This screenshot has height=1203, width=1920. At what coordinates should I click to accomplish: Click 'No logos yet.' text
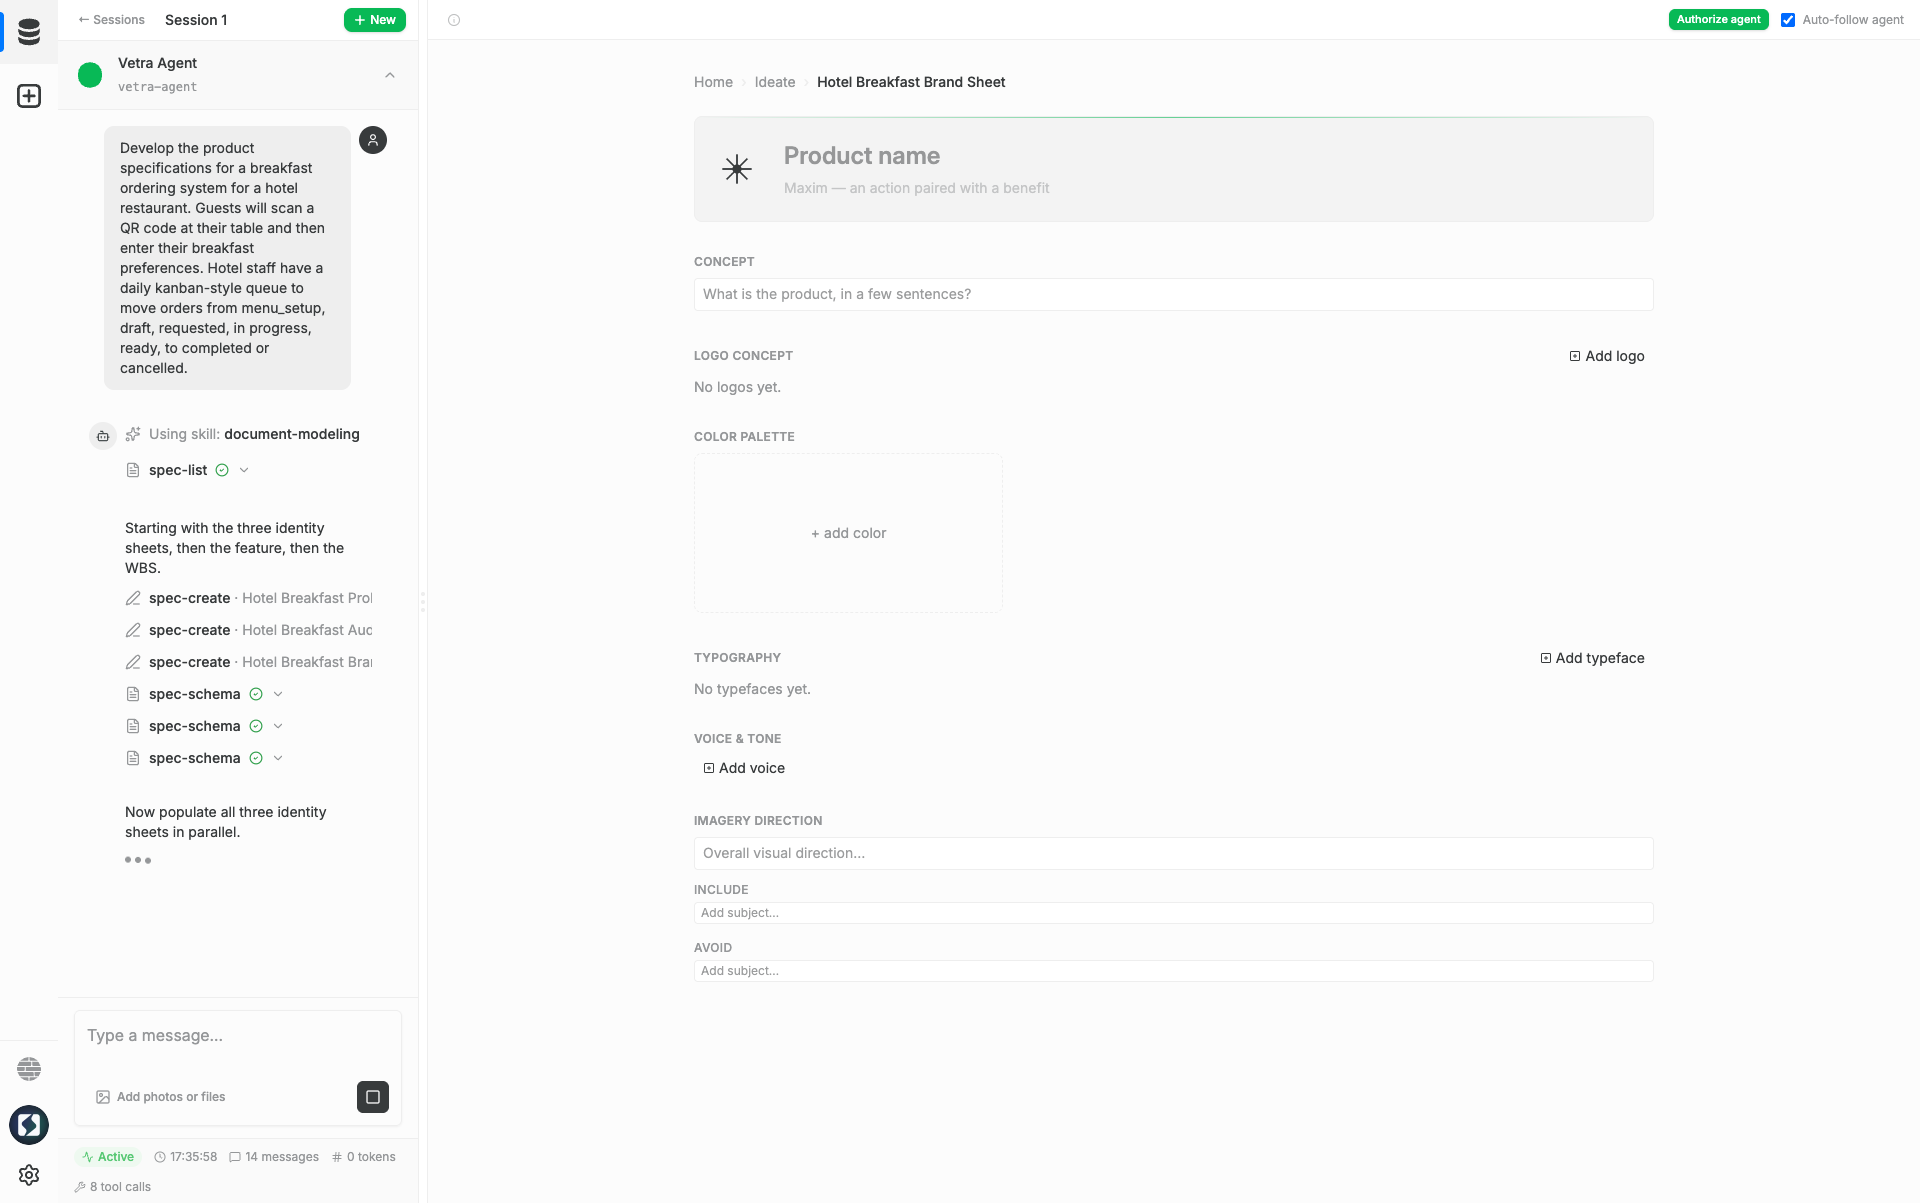737,387
